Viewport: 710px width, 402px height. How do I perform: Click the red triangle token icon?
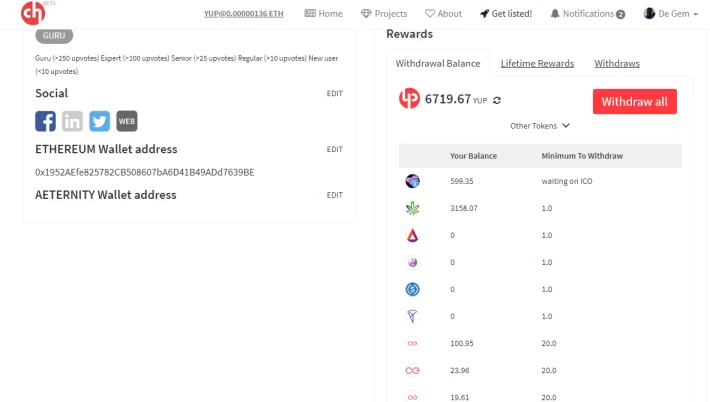[x=413, y=235]
